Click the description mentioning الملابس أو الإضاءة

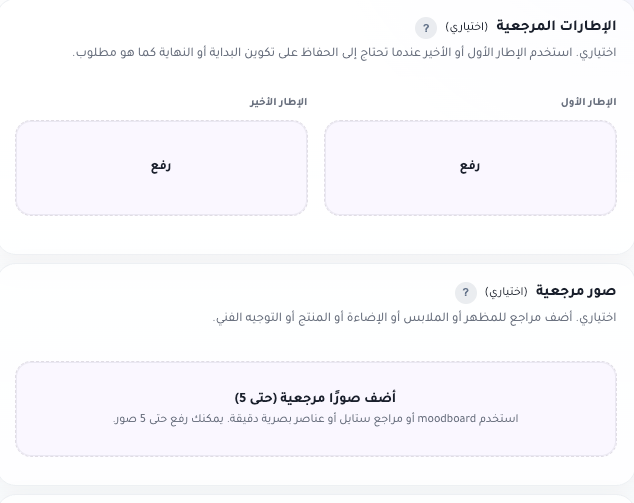[x=414, y=318]
